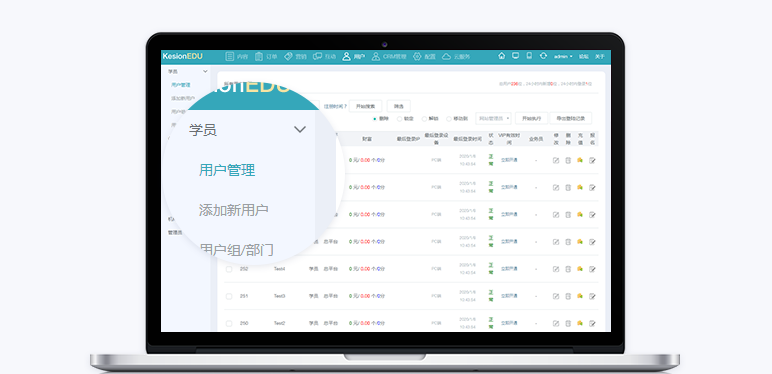The width and height of the screenshot is (772, 374).
Task: Select 添加新用户 in the small sidebar
Action: pyautogui.click(x=183, y=98)
